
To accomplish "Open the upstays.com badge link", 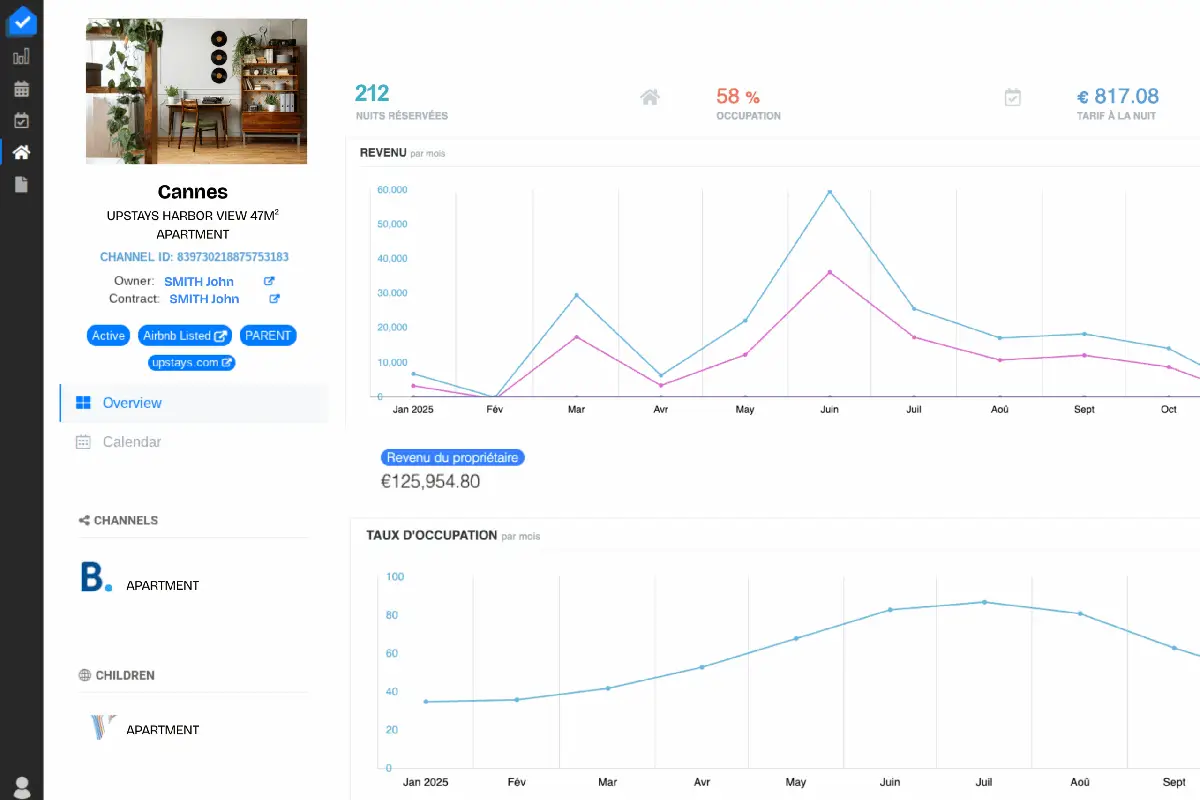I will [x=191, y=362].
